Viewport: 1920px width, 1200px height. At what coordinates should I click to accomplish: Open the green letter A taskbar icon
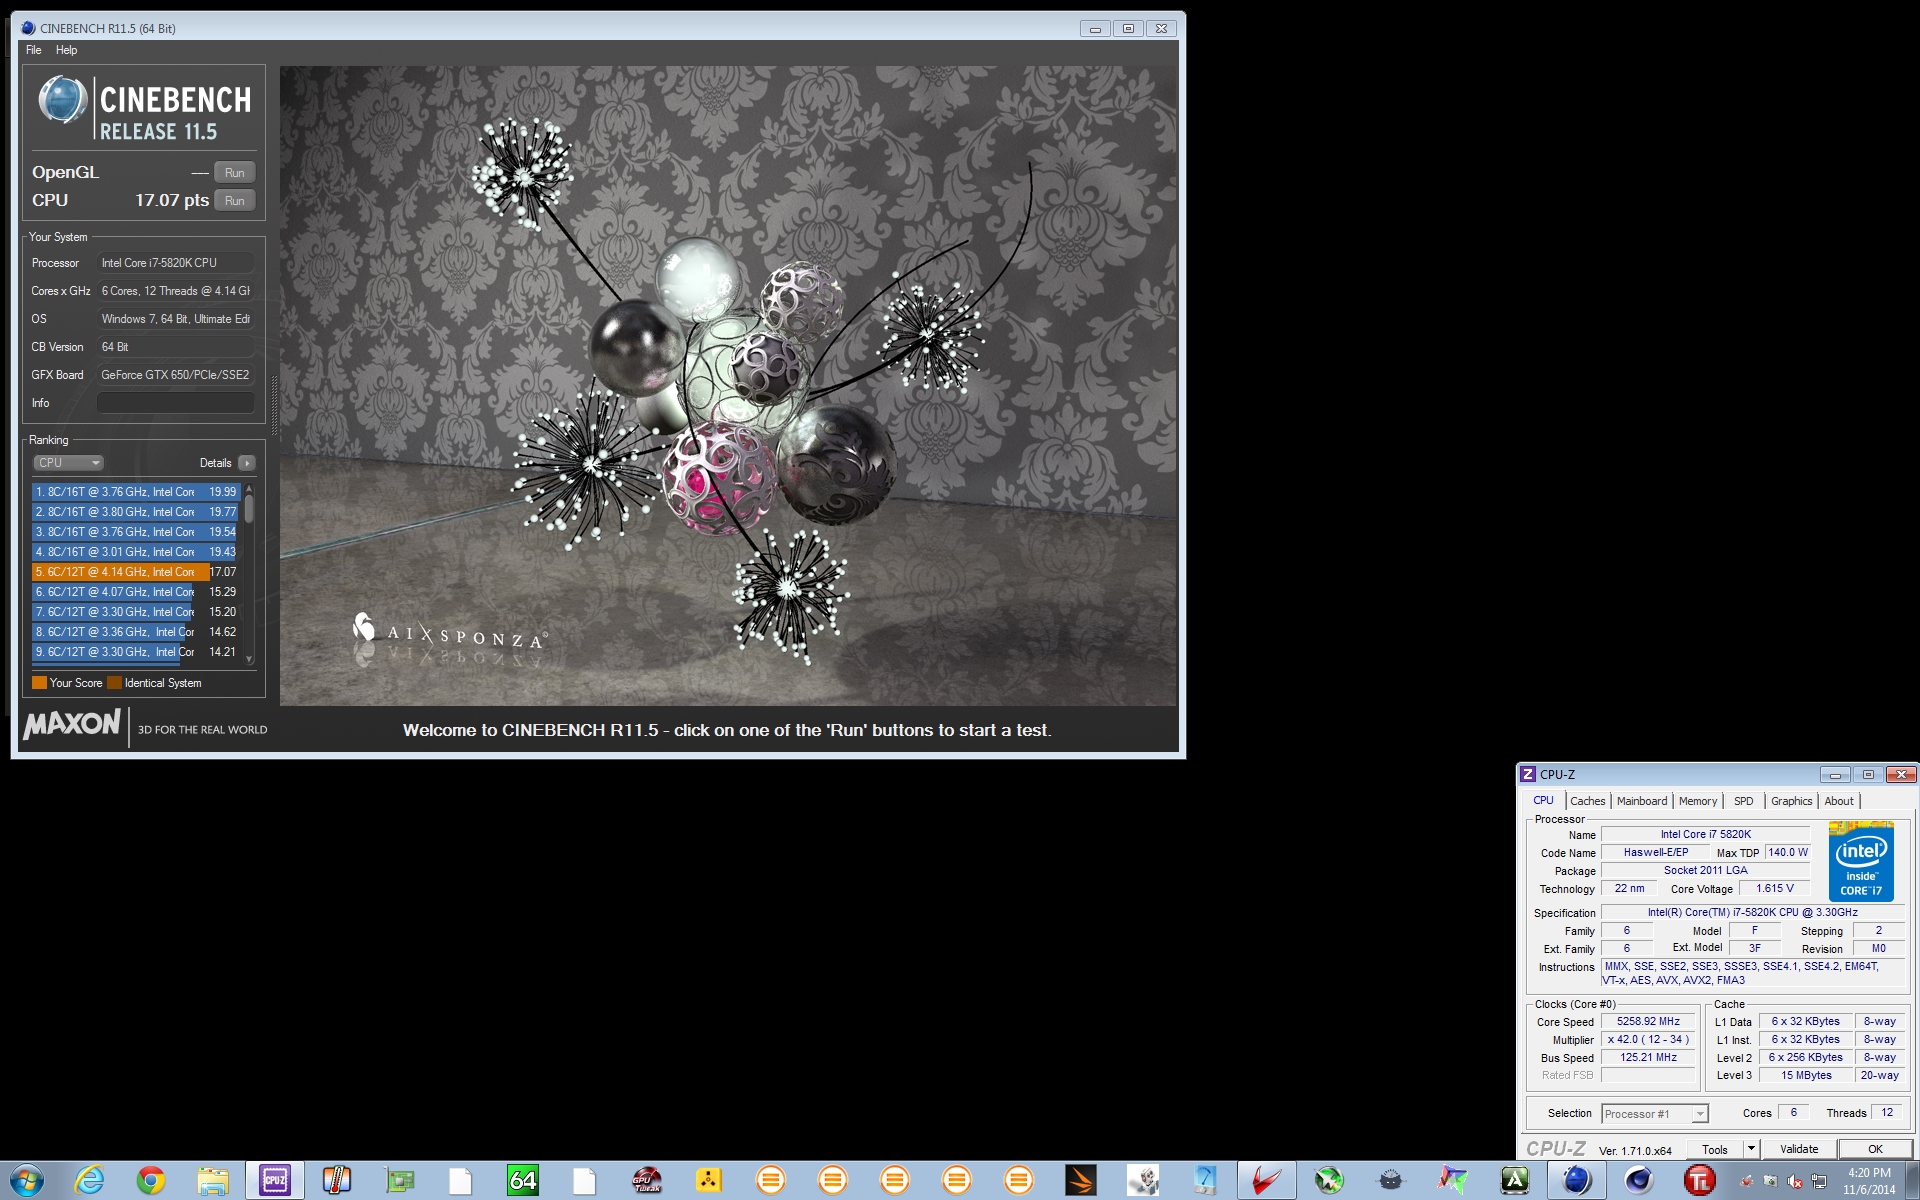click(1515, 1181)
